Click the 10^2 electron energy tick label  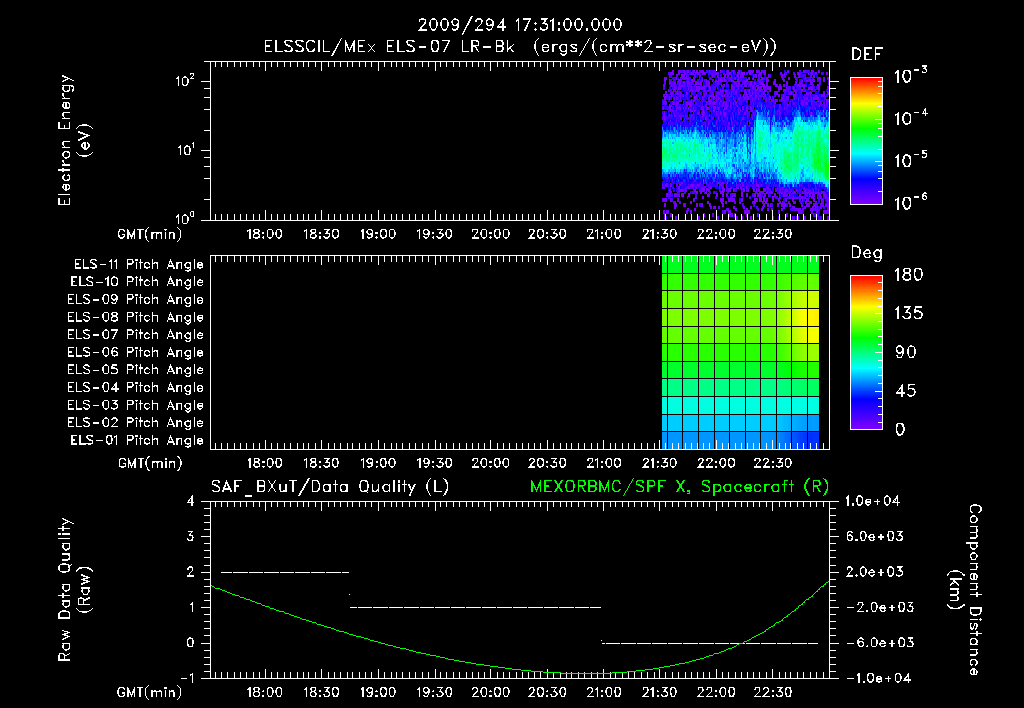point(184,81)
